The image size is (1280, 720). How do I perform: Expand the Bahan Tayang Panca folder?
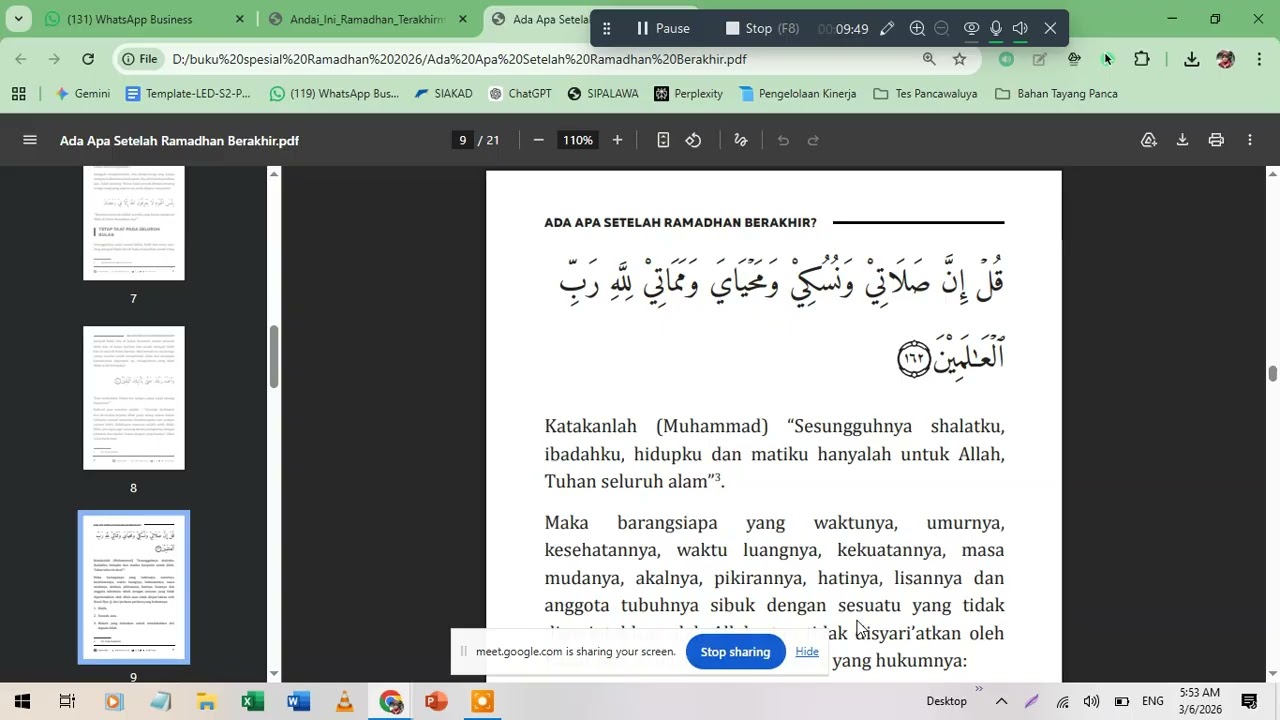[x=1056, y=94]
